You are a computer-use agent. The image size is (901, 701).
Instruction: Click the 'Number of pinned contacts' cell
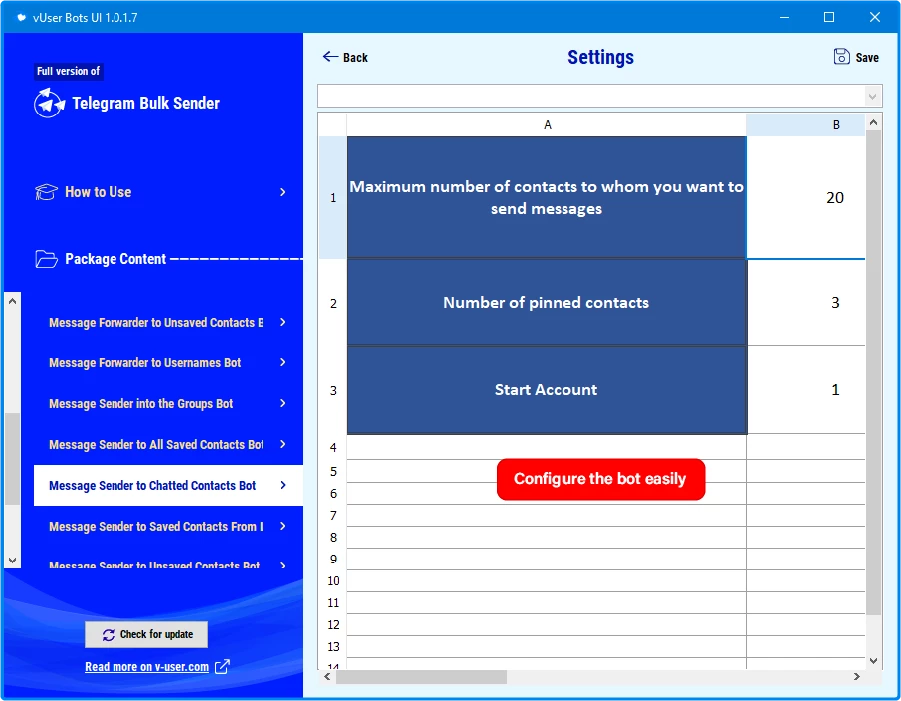click(546, 303)
